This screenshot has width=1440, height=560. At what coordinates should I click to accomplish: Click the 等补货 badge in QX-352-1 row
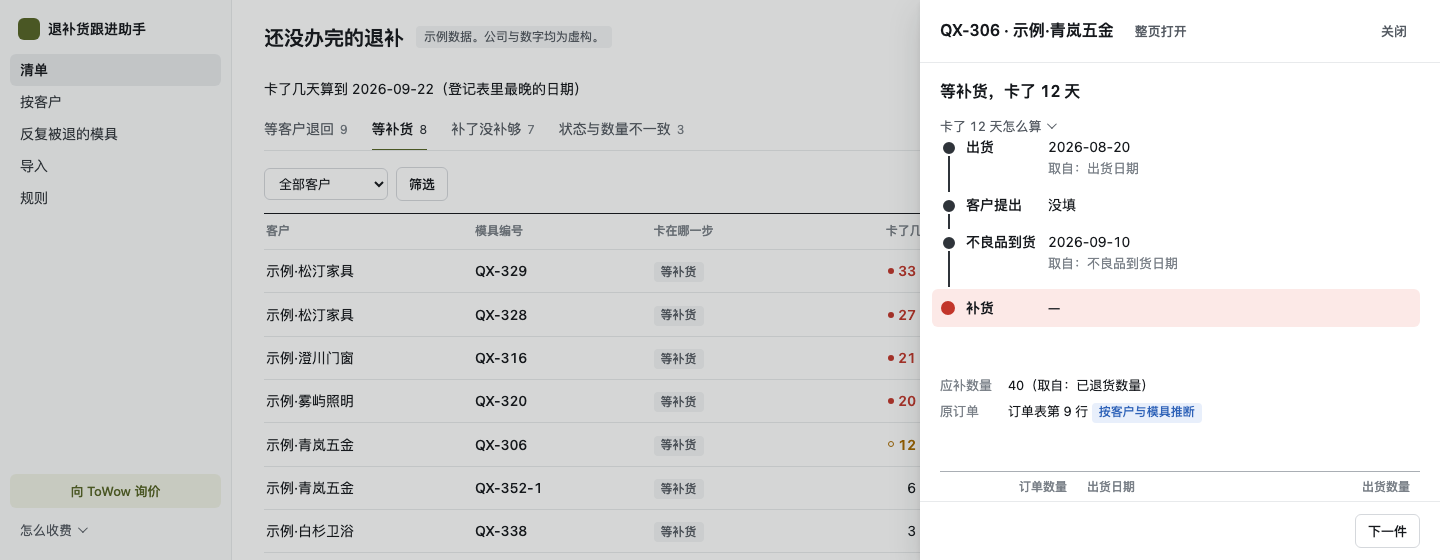click(x=679, y=488)
